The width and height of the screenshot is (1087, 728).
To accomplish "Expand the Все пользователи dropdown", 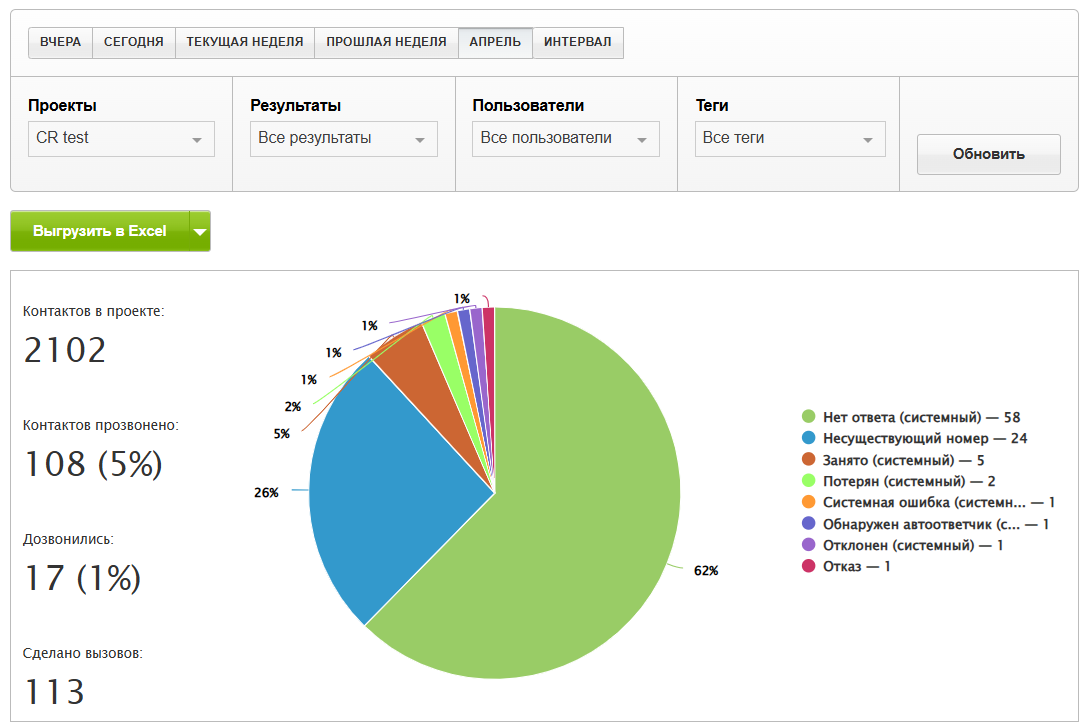I will click(x=565, y=139).
